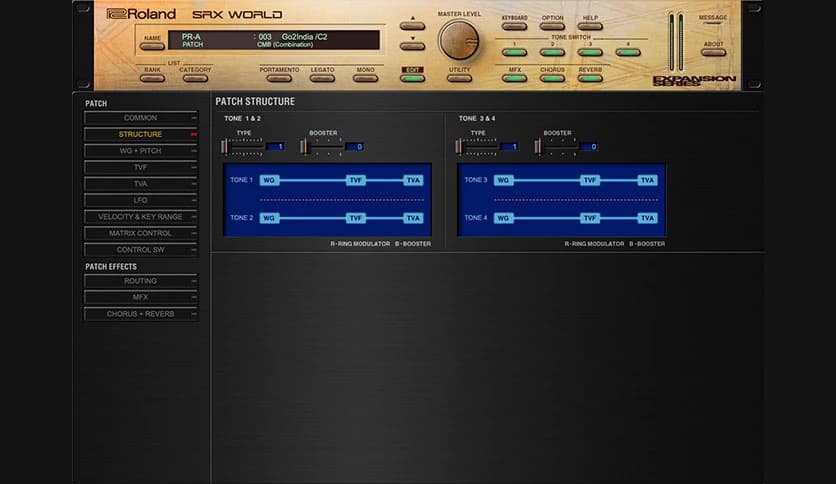This screenshot has height=484, width=836.
Task: Open the CHORUS + REVERB tab
Action: click(x=141, y=314)
